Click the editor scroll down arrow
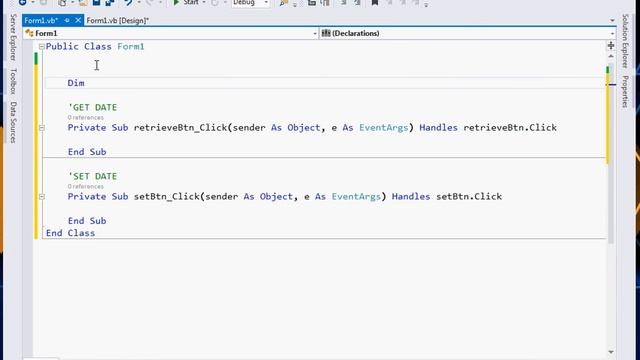The width and height of the screenshot is (640, 360). (611, 352)
